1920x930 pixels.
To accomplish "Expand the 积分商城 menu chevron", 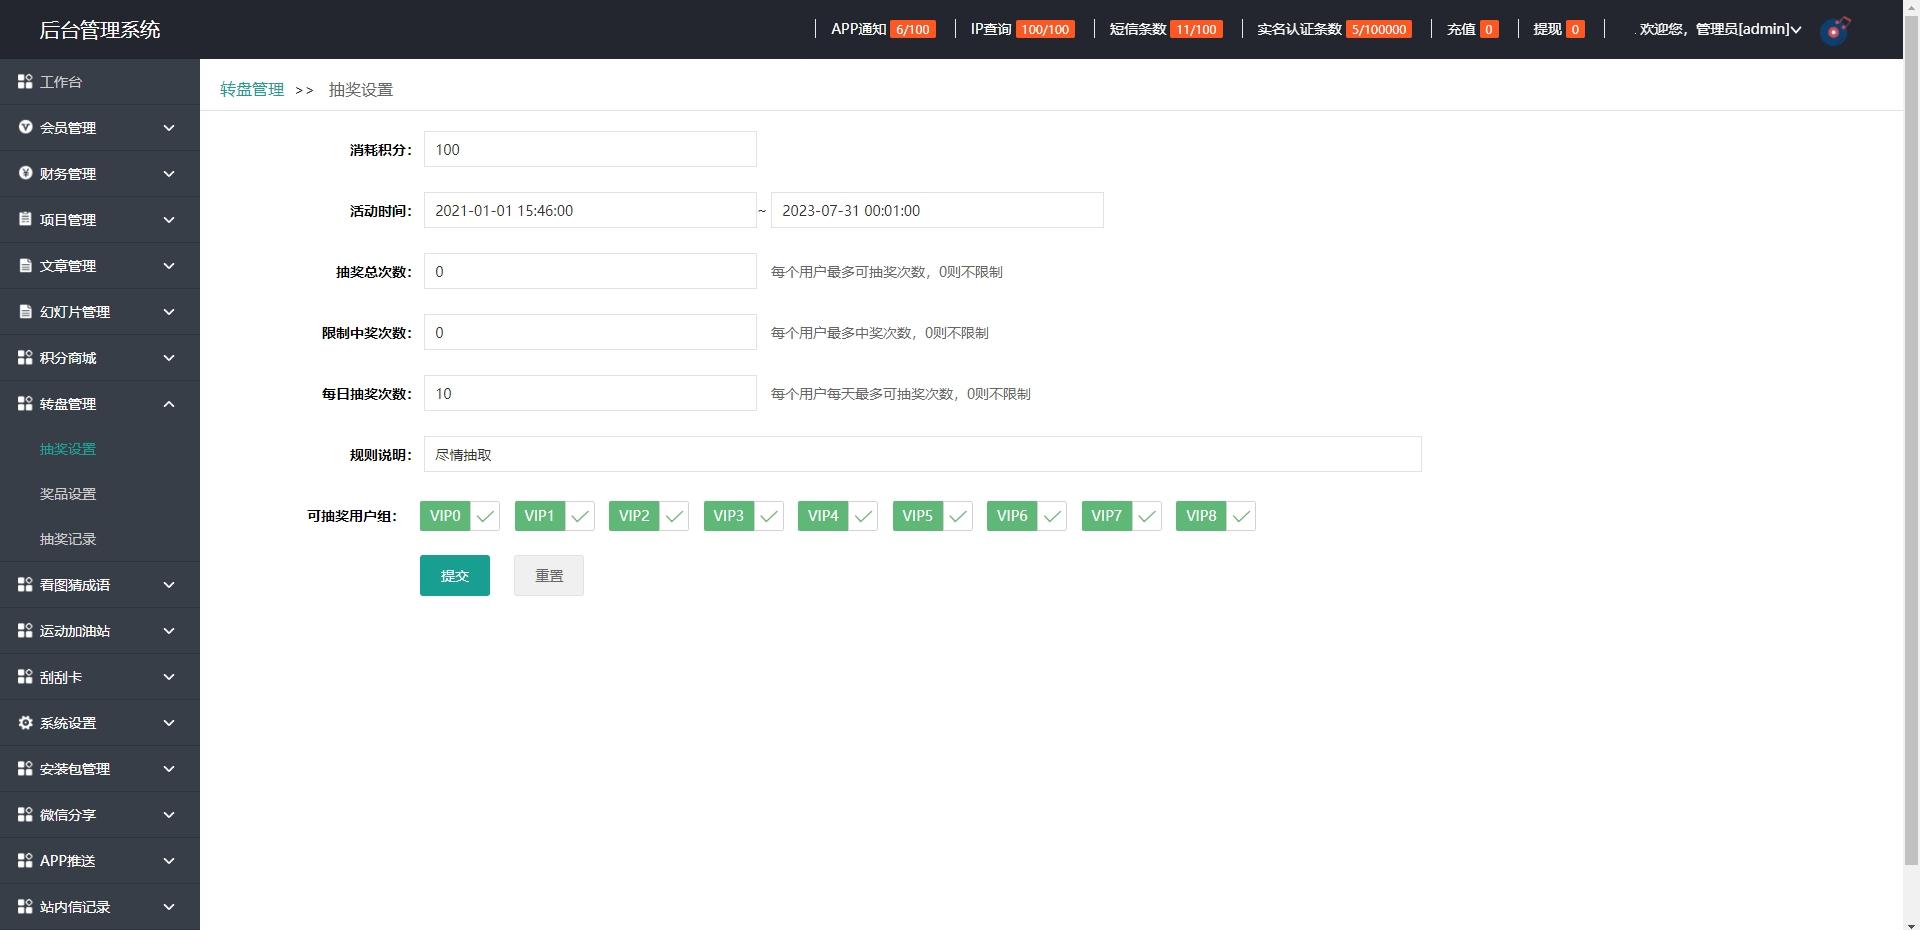I will click(x=169, y=358).
